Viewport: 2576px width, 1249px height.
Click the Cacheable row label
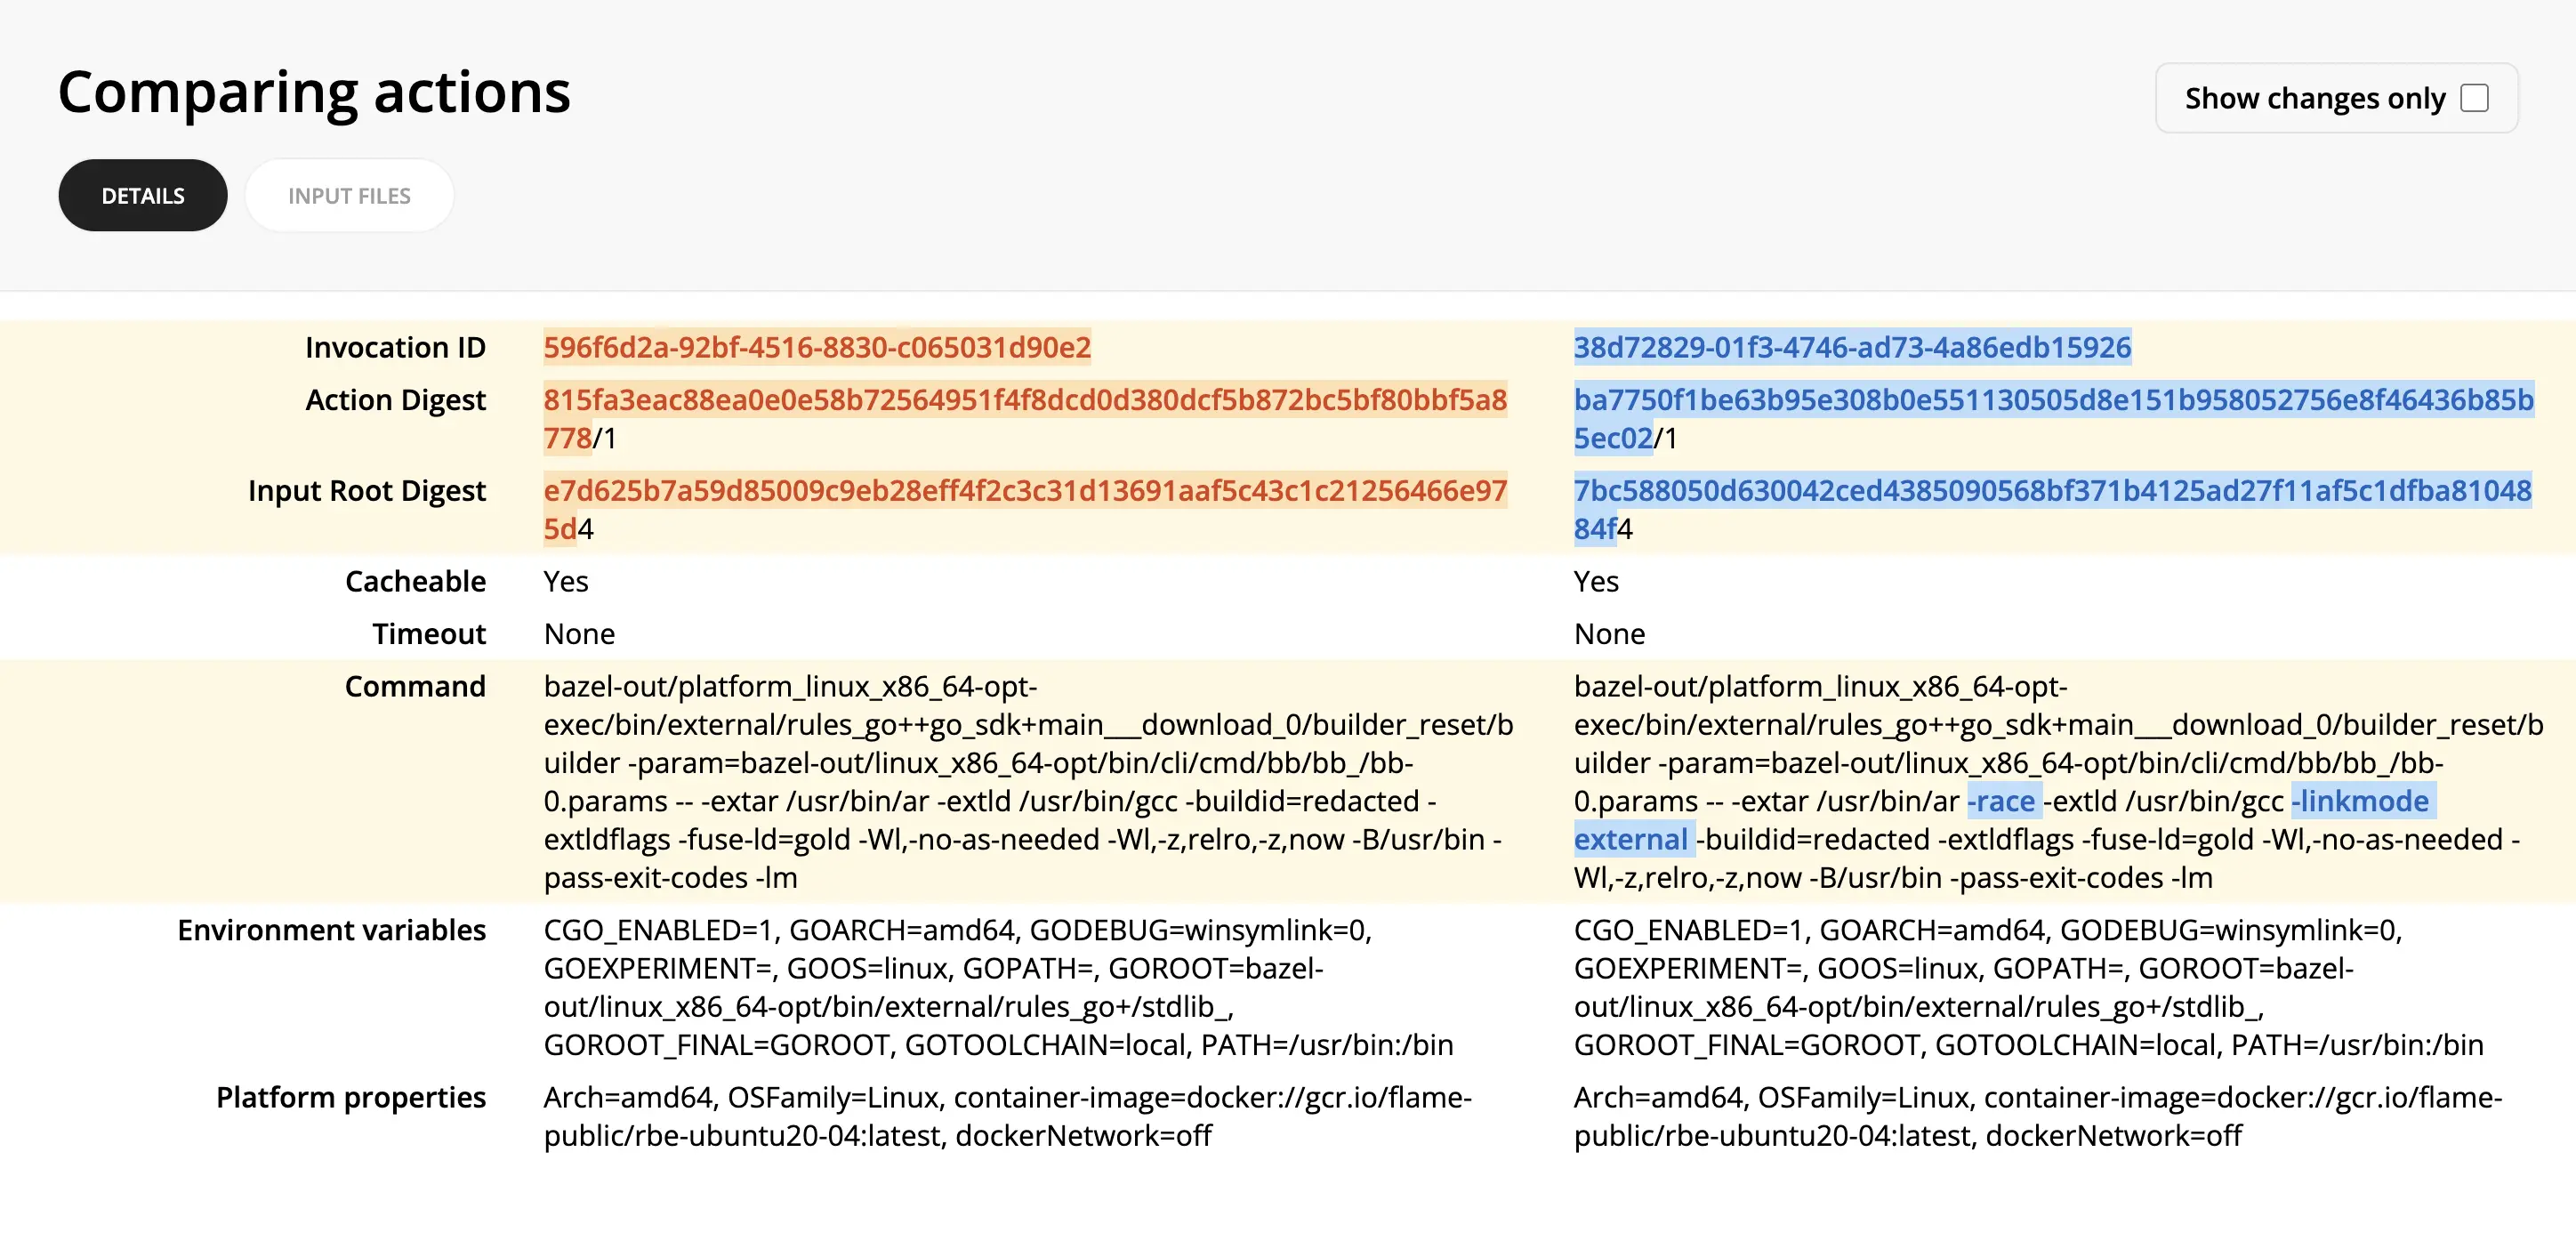pos(415,581)
